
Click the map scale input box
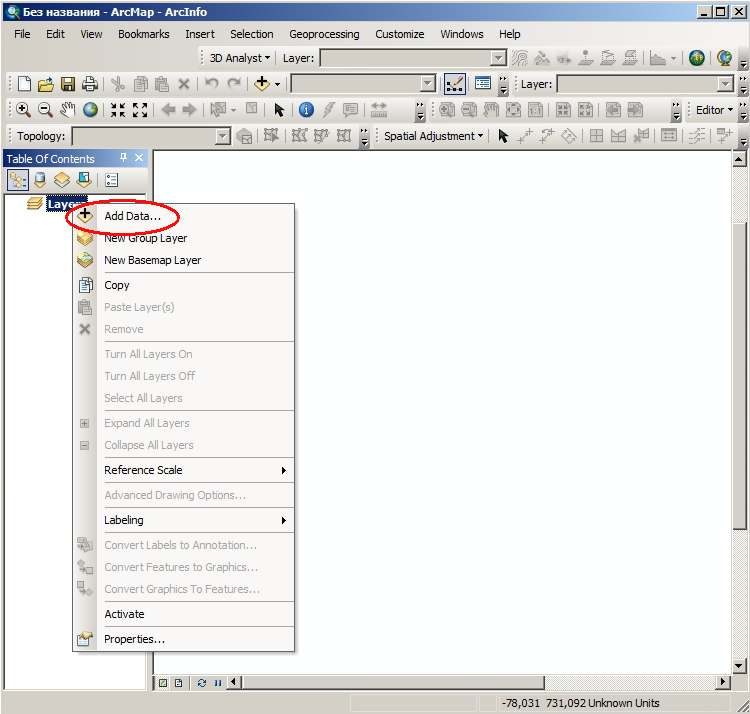(x=364, y=84)
